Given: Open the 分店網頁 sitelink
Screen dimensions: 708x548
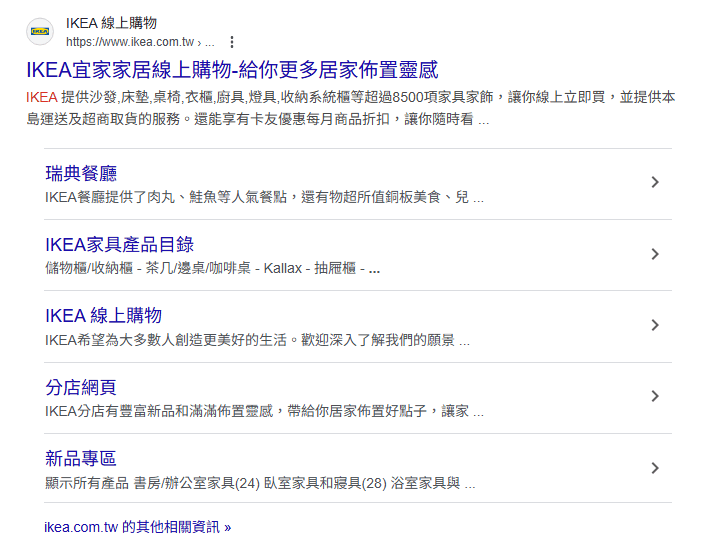Looking at the screenshot, I should click(x=81, y=387).
